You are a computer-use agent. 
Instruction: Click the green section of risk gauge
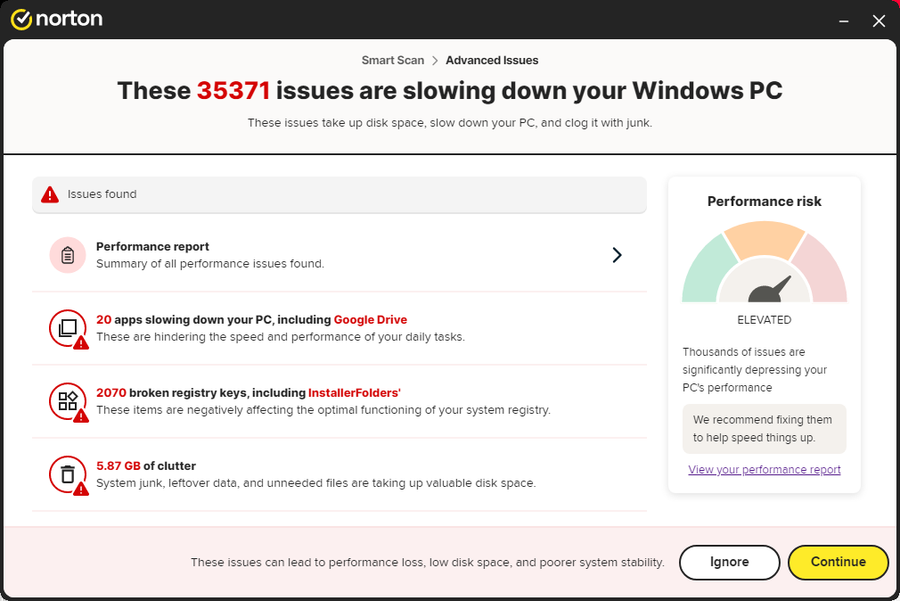(x=707, y=271)
